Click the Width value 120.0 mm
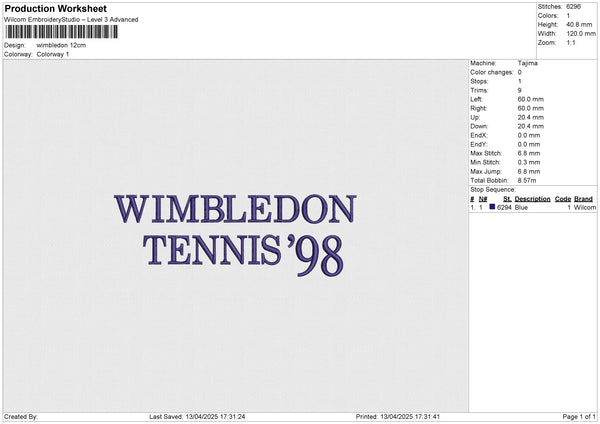The image size is (600, 424). pos(581,34)
